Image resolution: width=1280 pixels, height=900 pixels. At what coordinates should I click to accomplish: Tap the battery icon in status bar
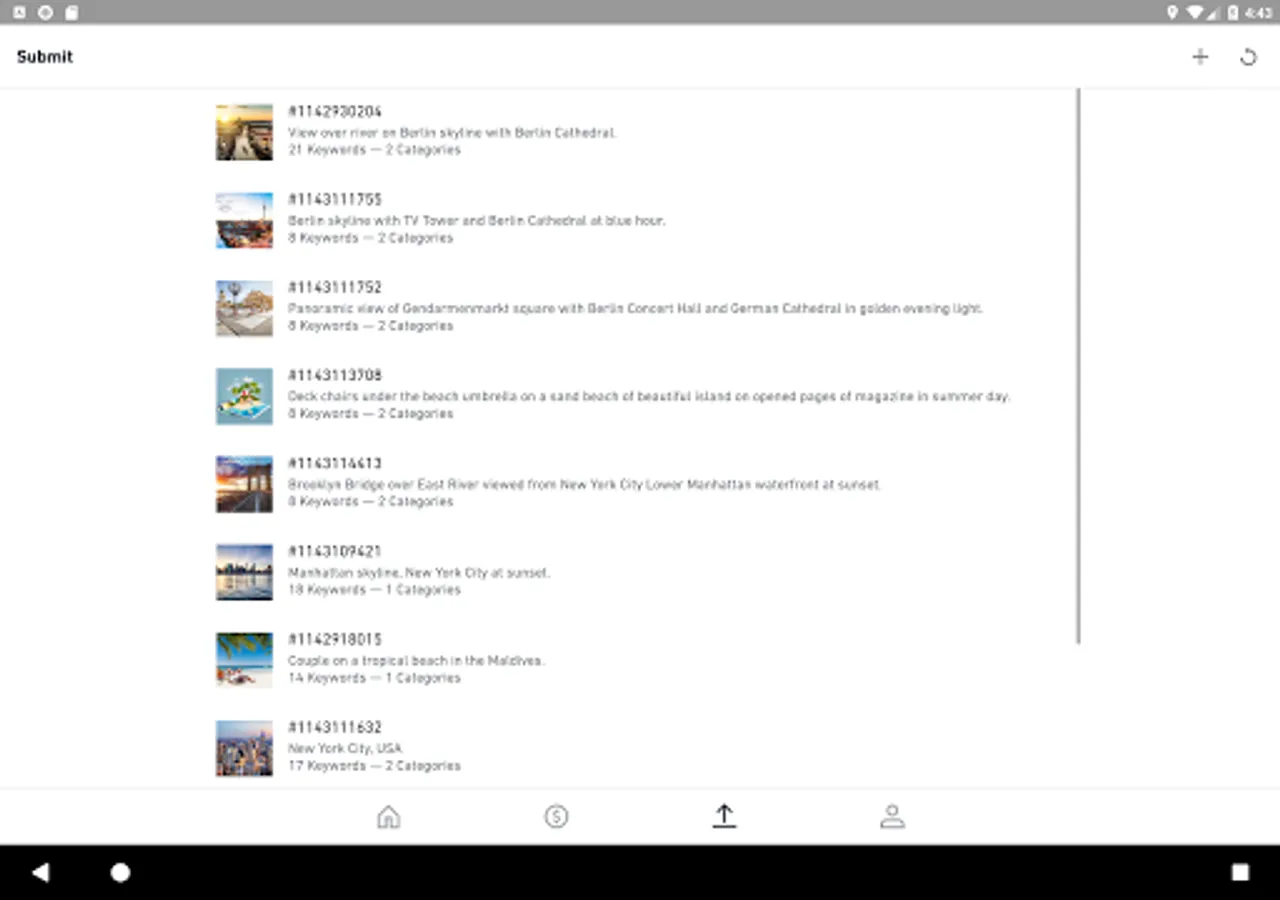[x=1233, y=12]
